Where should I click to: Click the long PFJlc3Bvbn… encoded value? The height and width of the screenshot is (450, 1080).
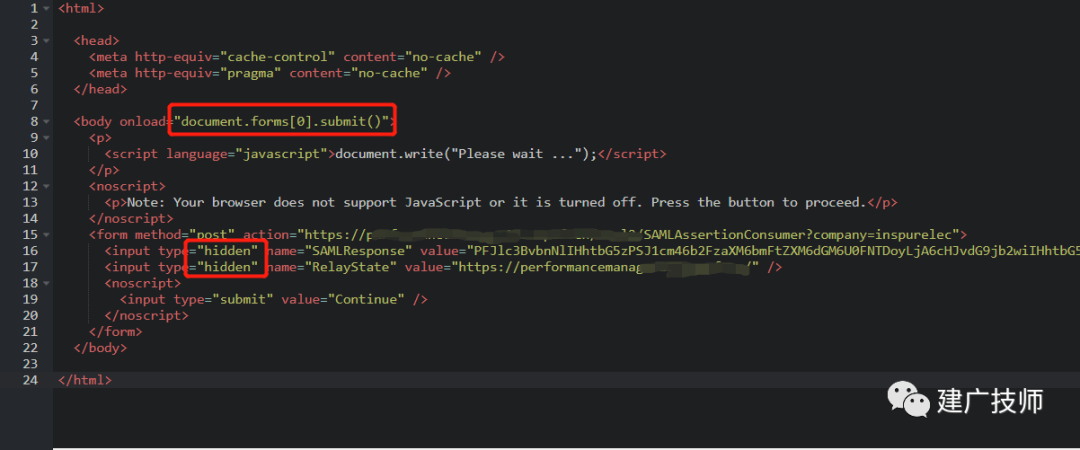773,251
